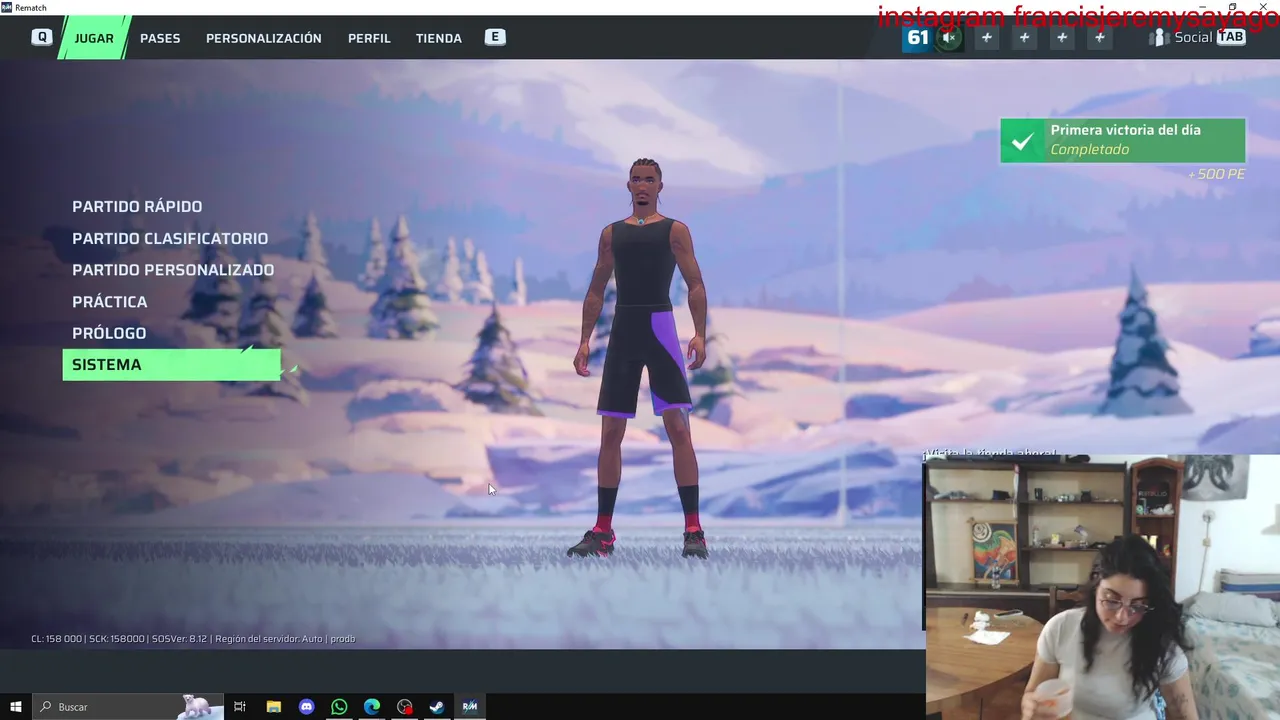
Task: Click the TAB key badge
Action: tap(1231, 37)
